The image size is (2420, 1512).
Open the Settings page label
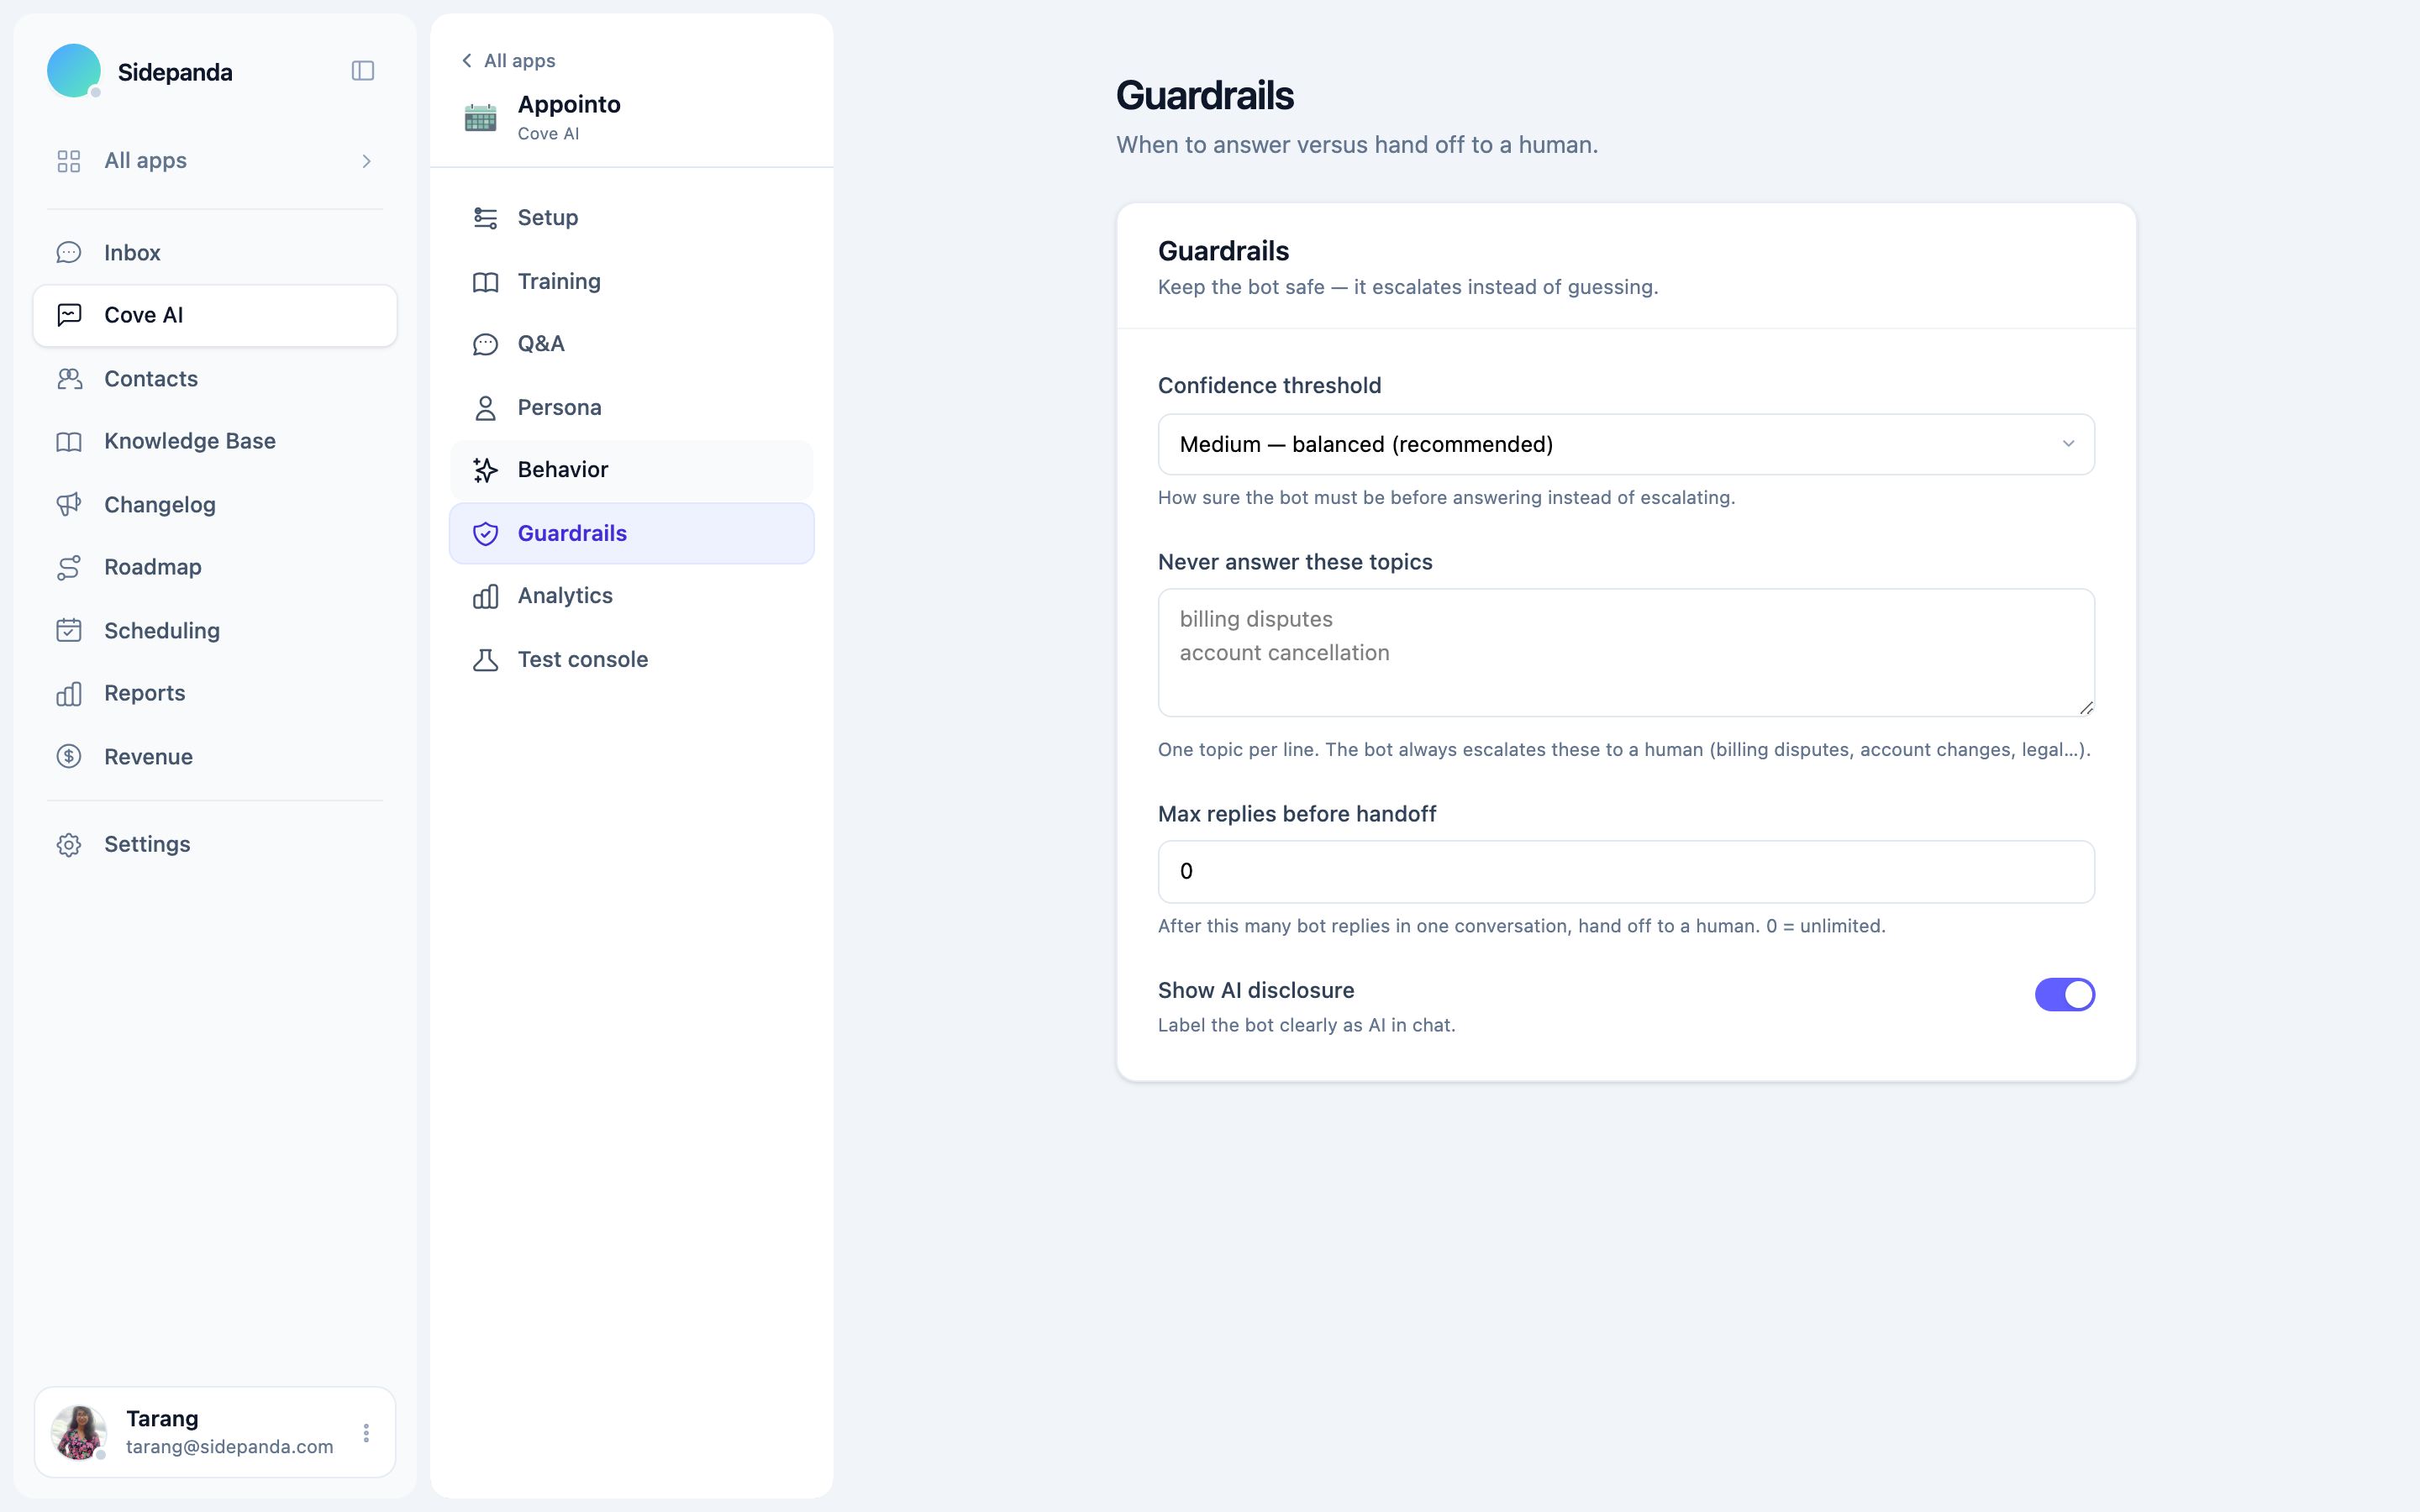[x=147, y=845]
